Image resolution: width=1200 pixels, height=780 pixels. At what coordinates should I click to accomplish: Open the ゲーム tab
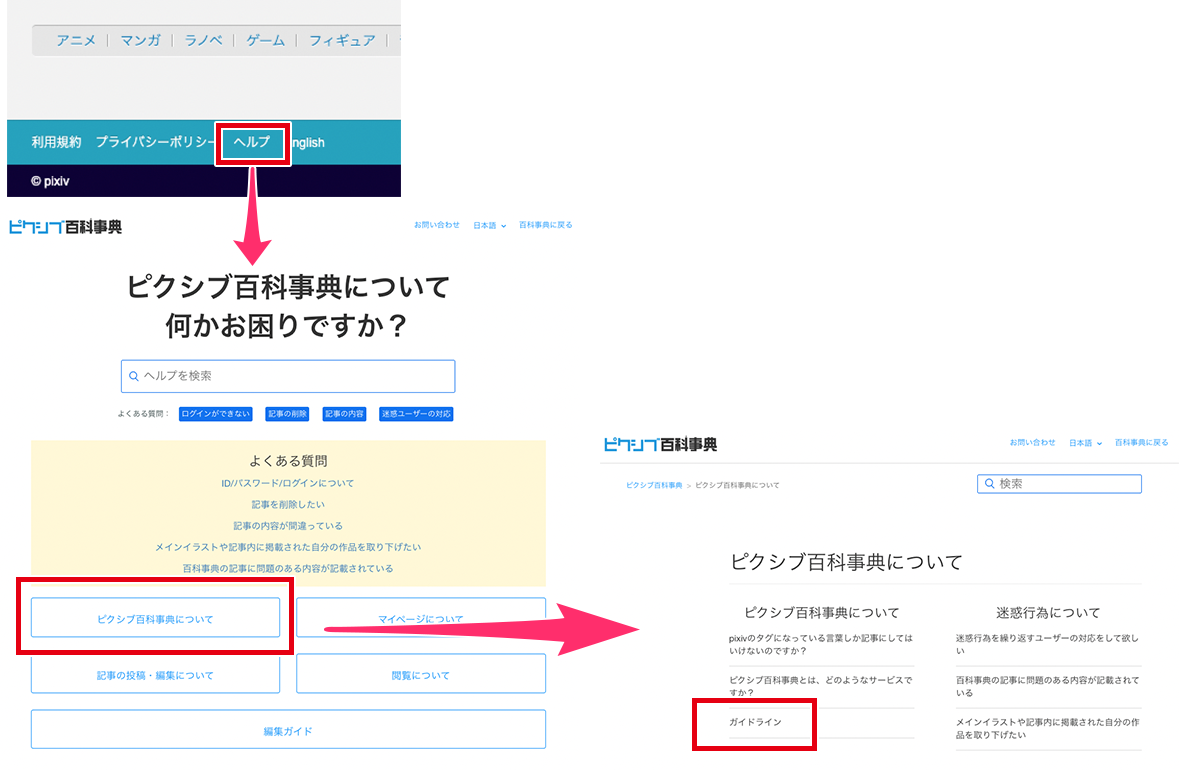tap(265, 40)
